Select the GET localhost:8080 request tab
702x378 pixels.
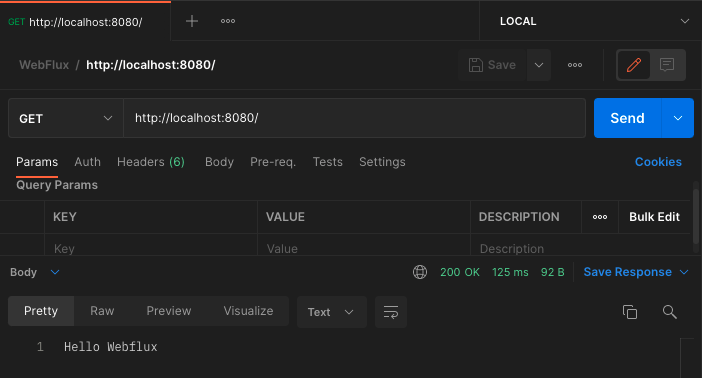[85, 22]
